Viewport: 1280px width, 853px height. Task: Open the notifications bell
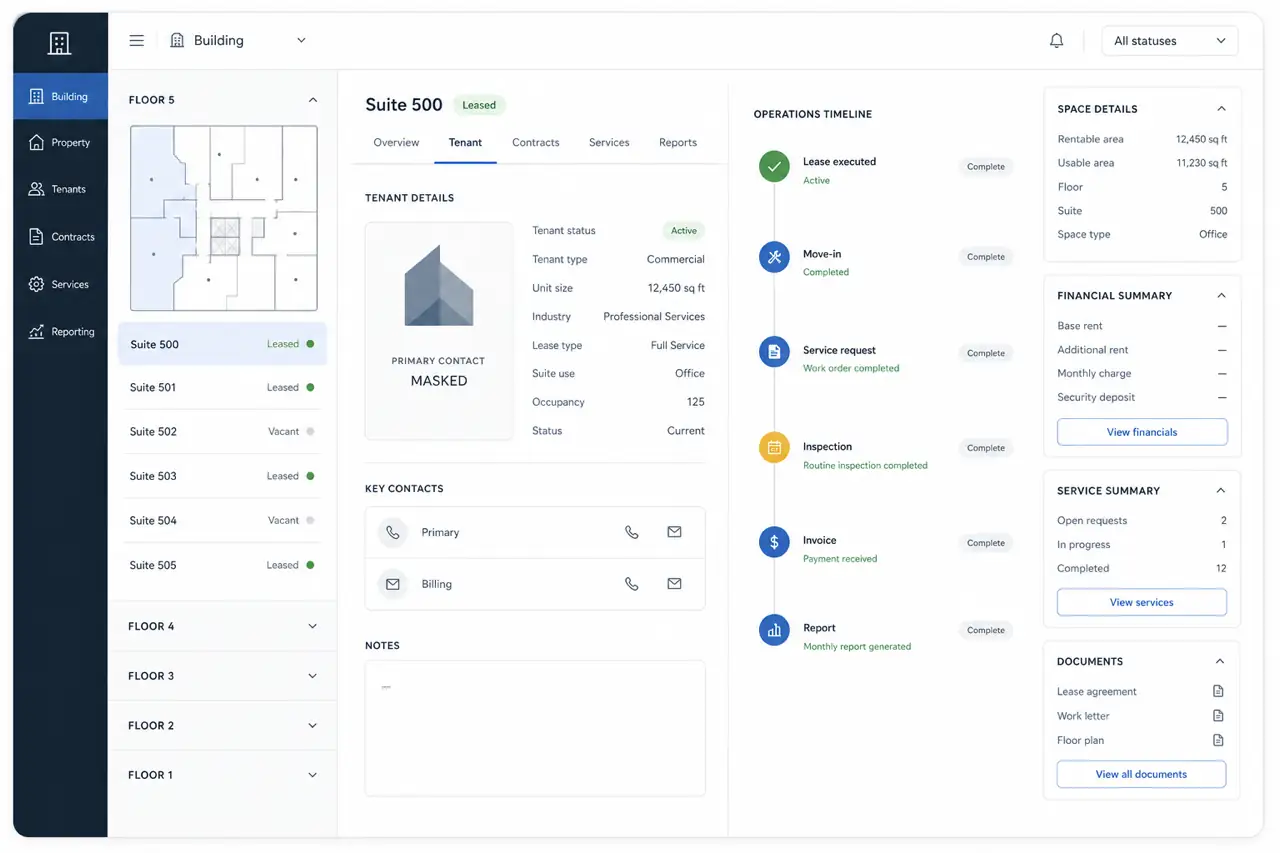(x=1056, y=41)
